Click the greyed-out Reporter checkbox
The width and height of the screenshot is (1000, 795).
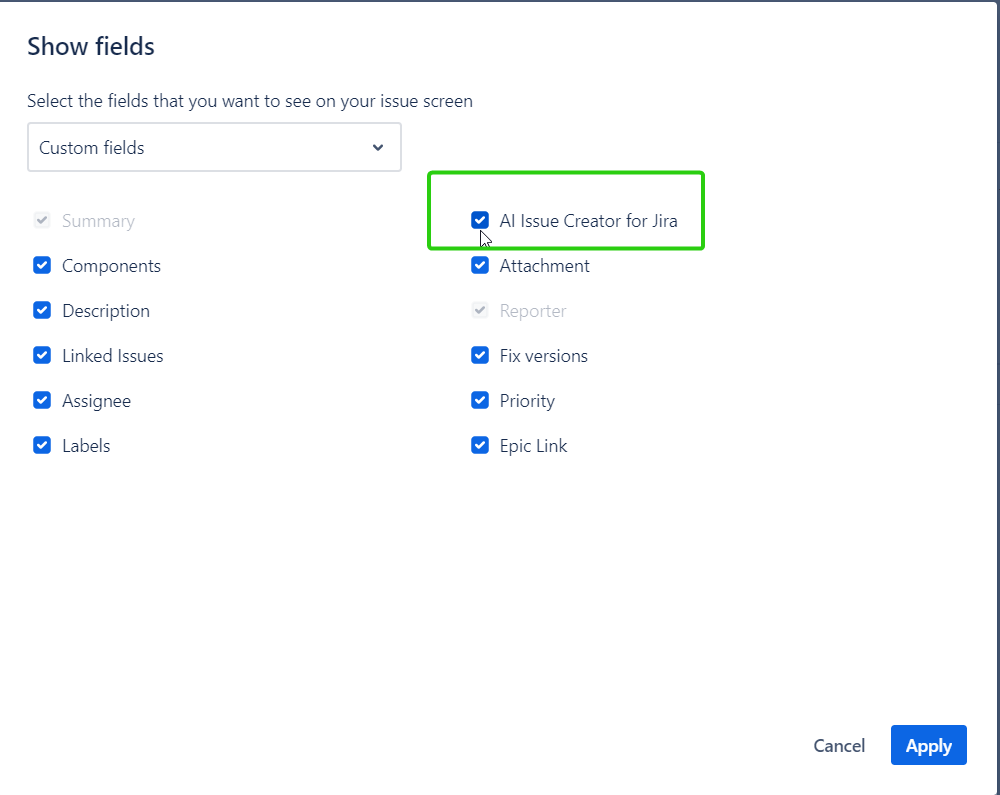(x=480, y=311)
